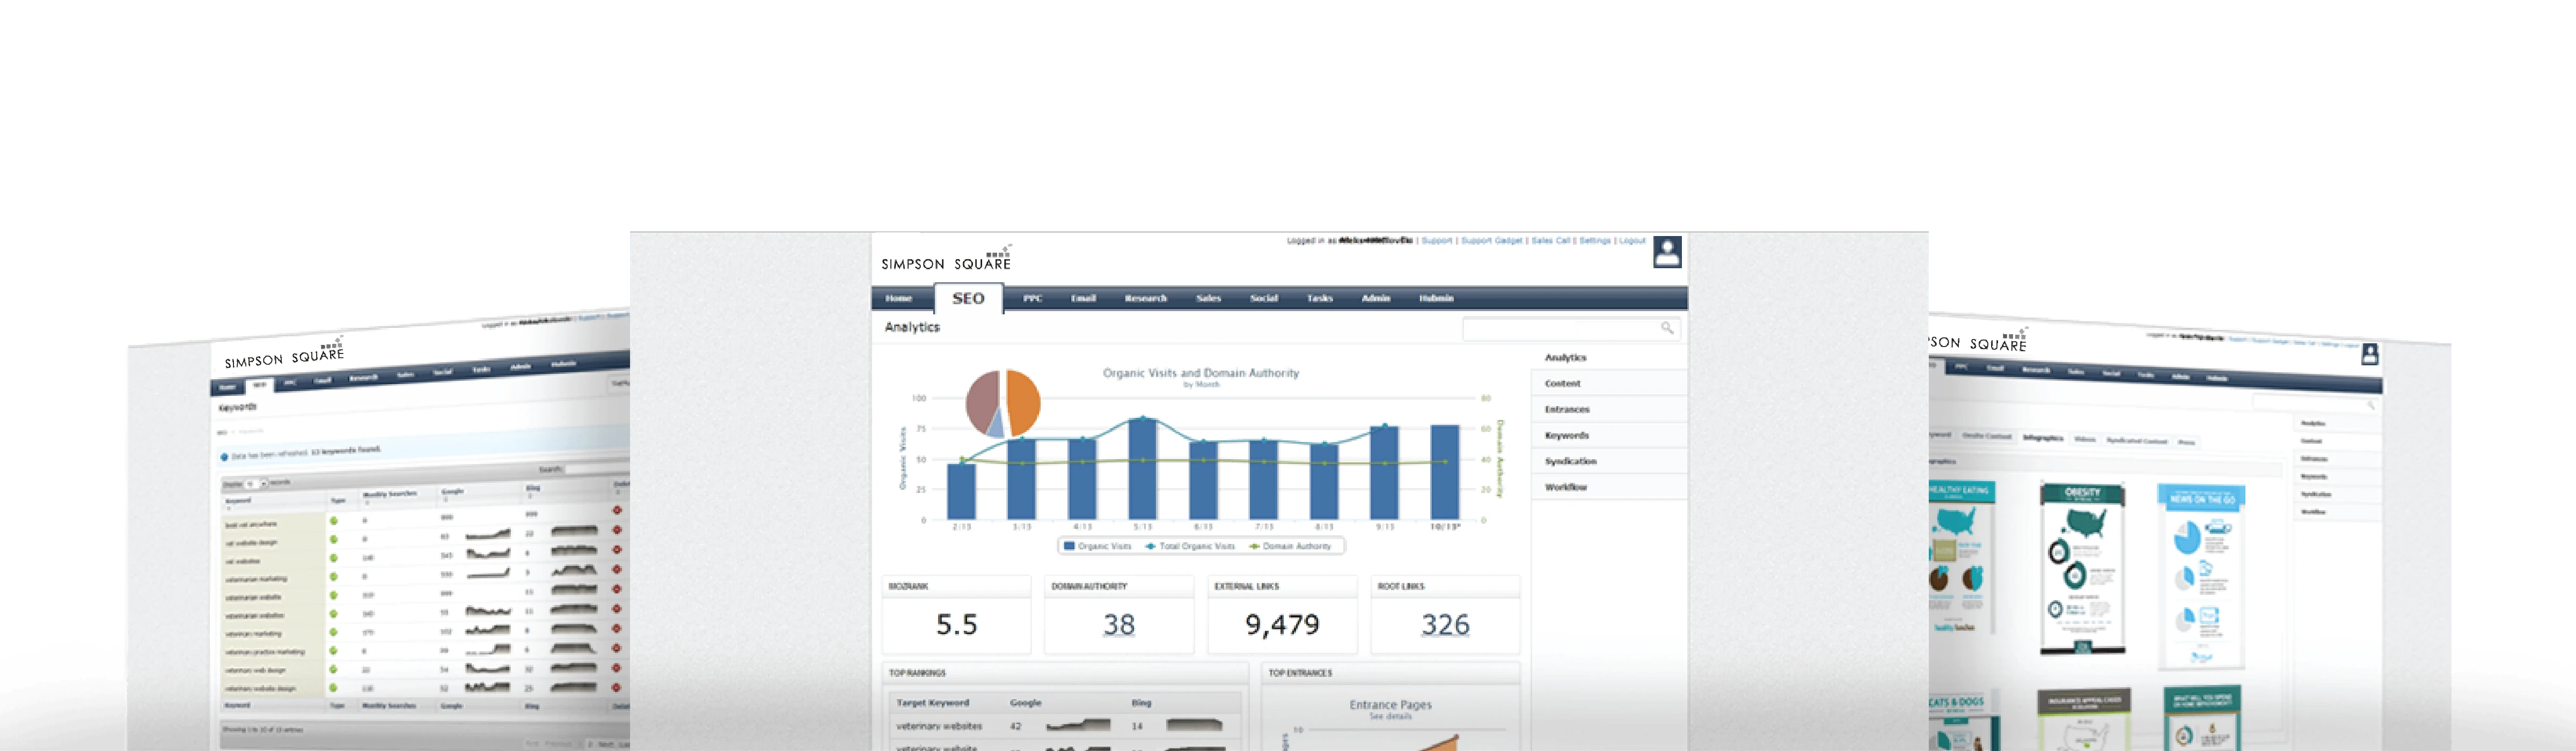Click the Google column header in Top Rankings

point(1025,703)
